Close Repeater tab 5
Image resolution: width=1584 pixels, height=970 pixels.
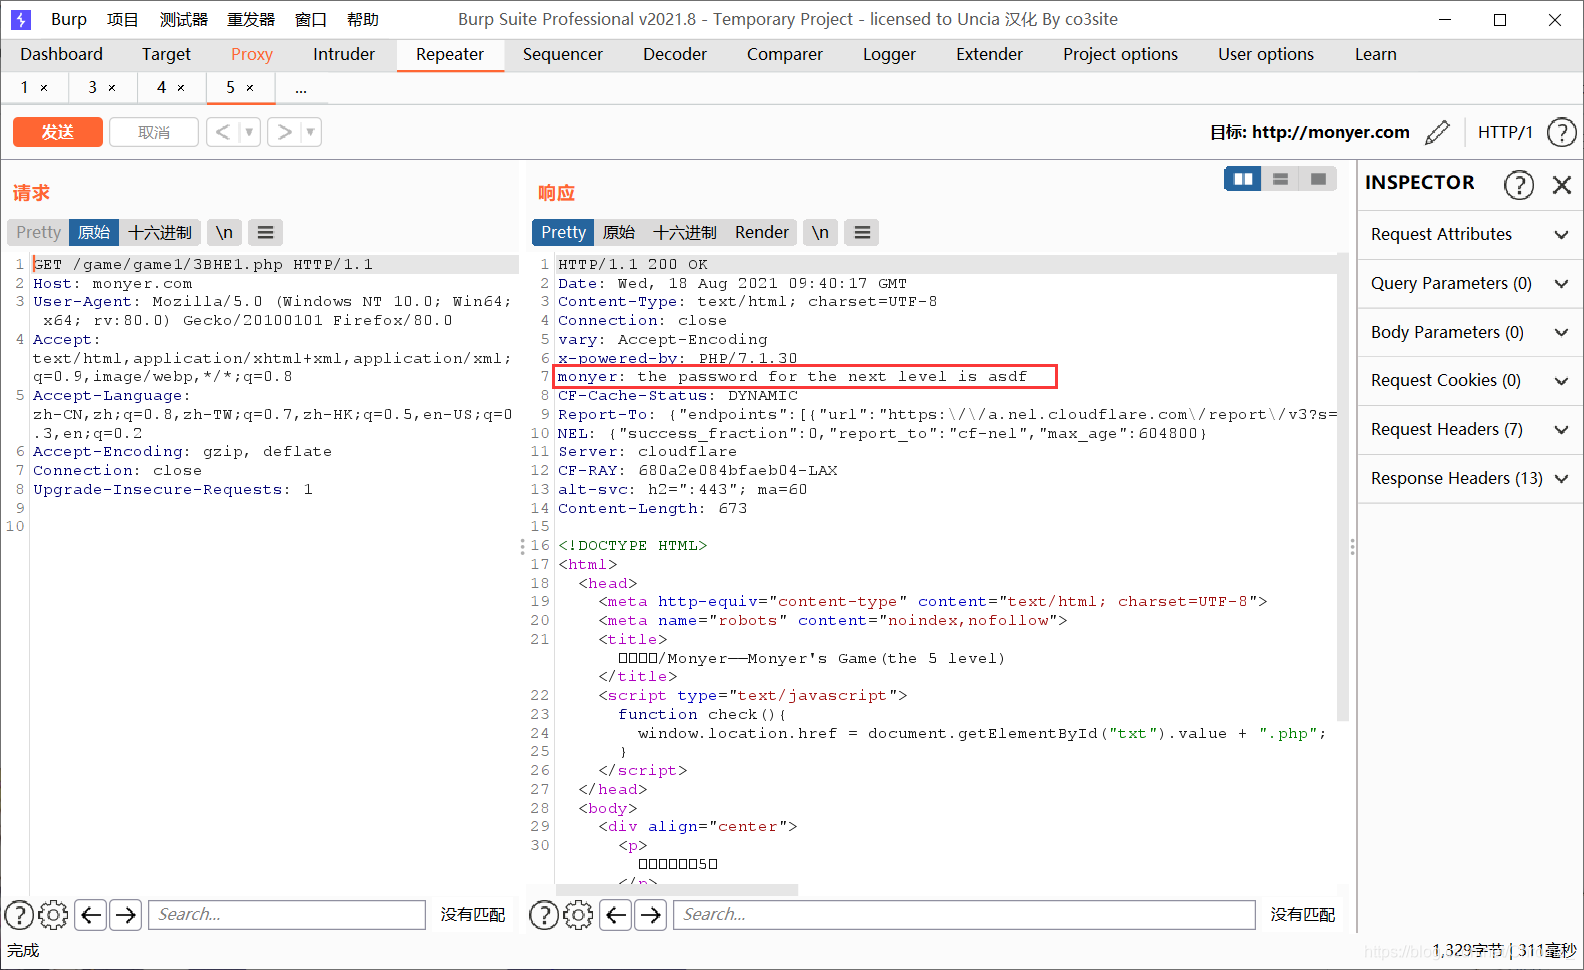250,88
